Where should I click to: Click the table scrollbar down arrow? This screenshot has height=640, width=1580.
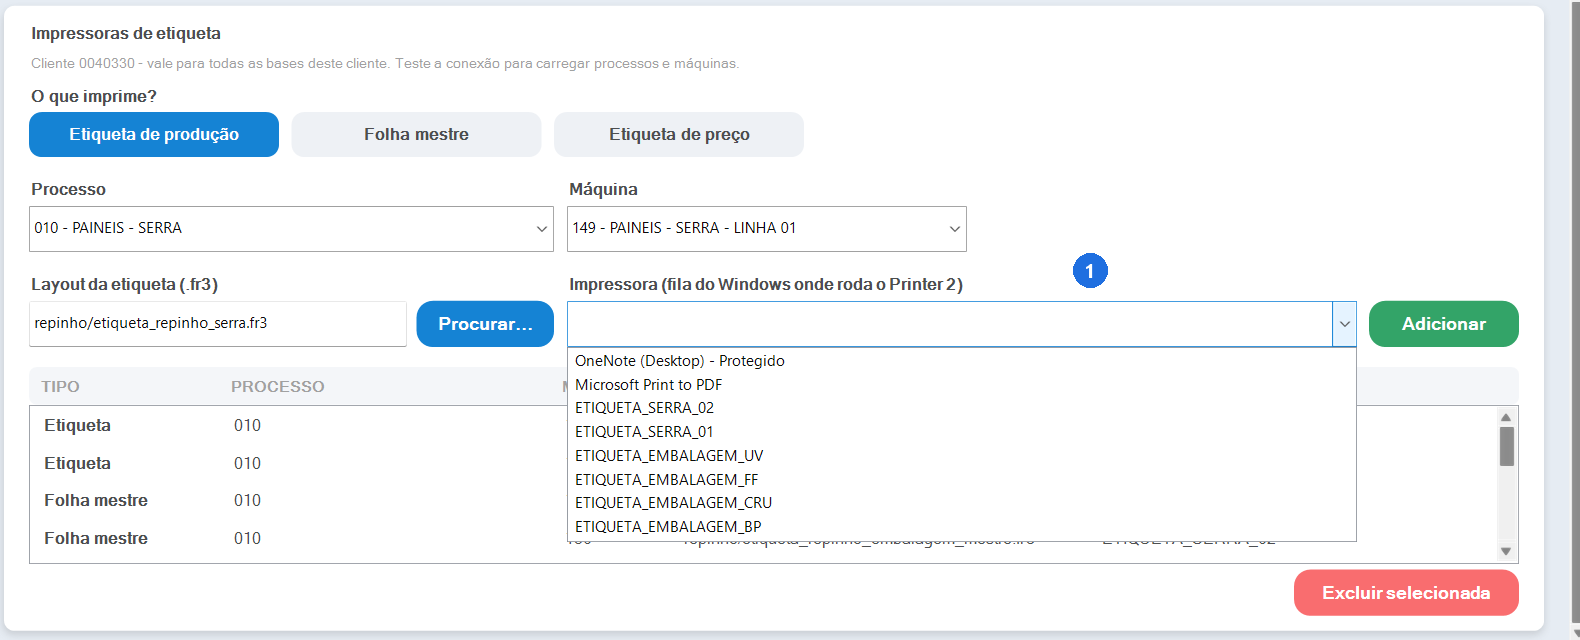coord(1506,551)
